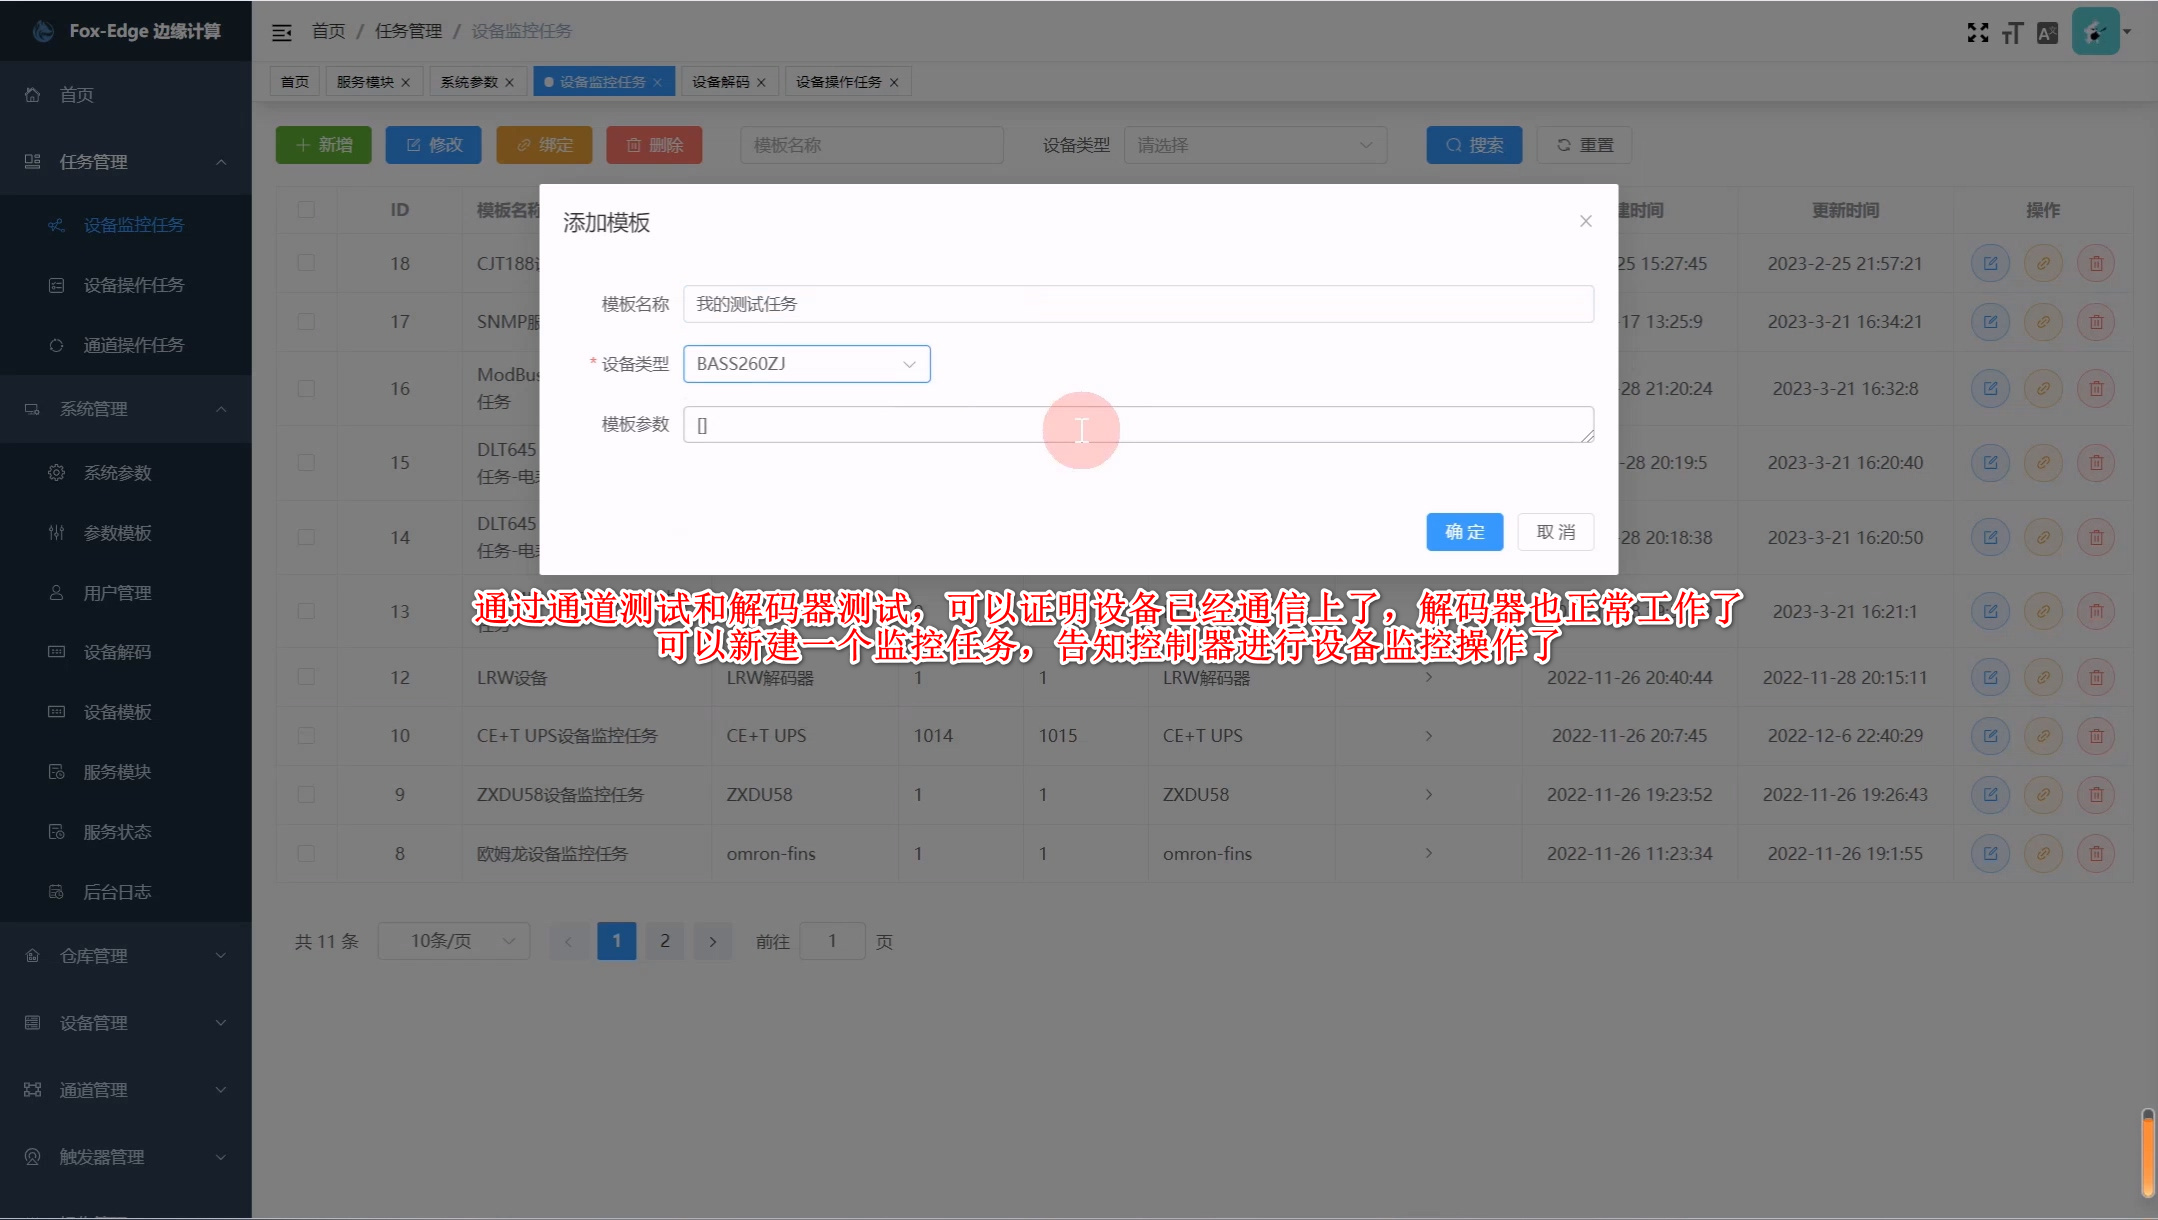Collapse the 系统管理 sidebar section
This screenshot has width=2158, height=1220.
(125, 409)
